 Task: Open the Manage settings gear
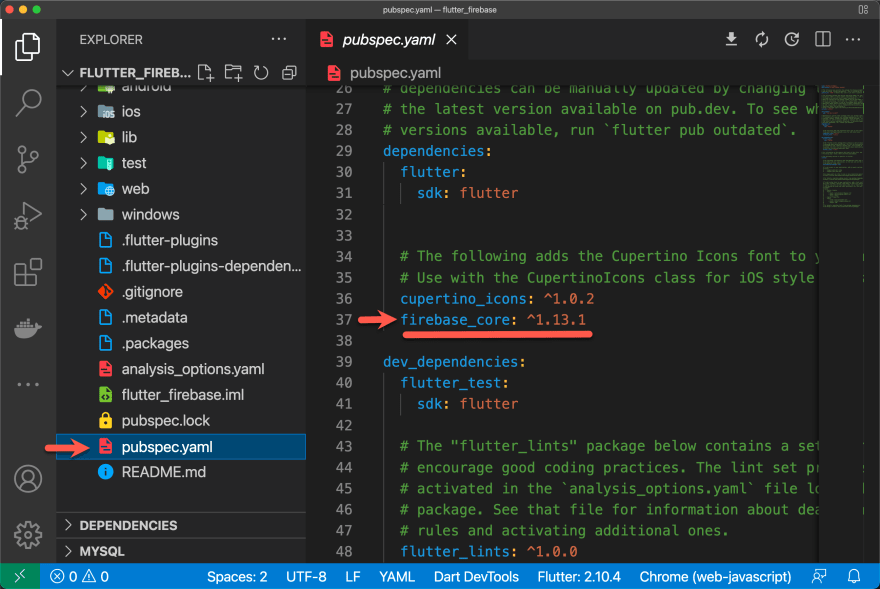click(x=28, y=535)
